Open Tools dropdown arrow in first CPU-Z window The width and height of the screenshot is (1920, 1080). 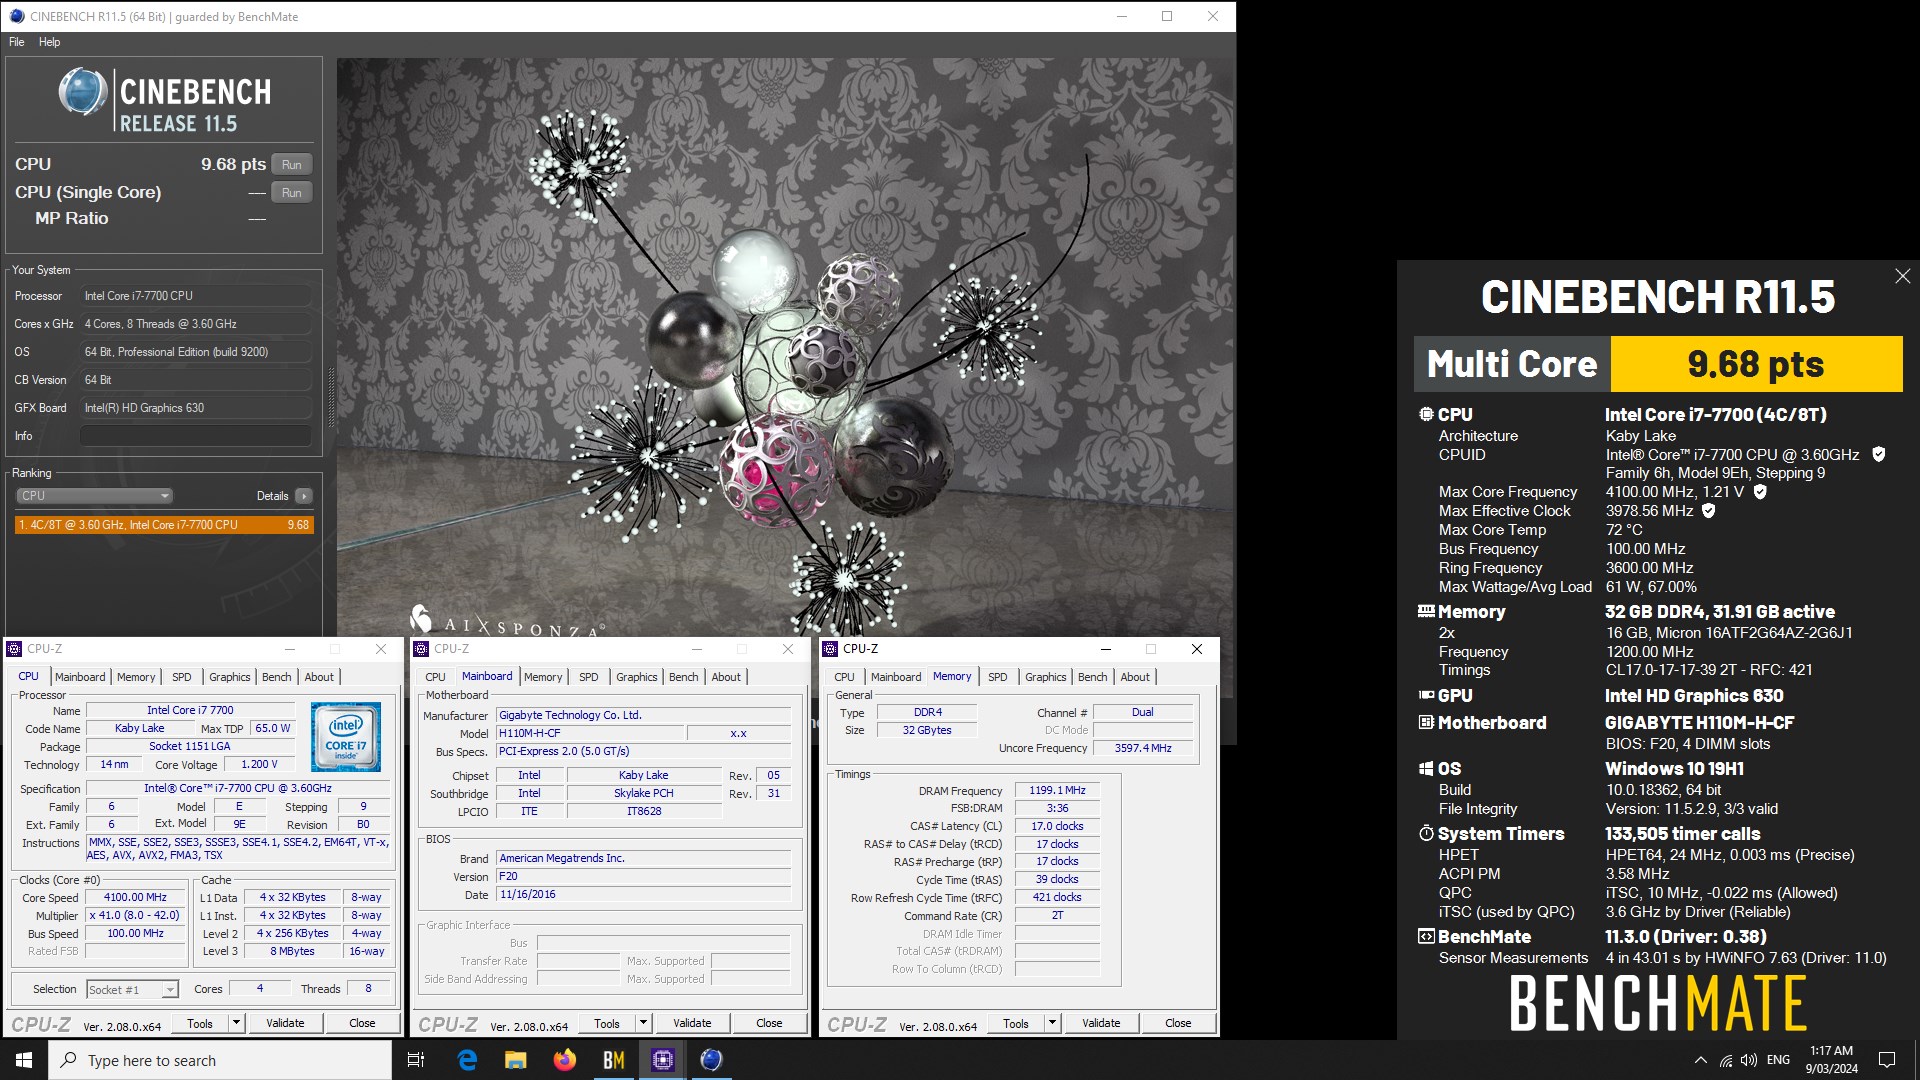[236, 1023]
